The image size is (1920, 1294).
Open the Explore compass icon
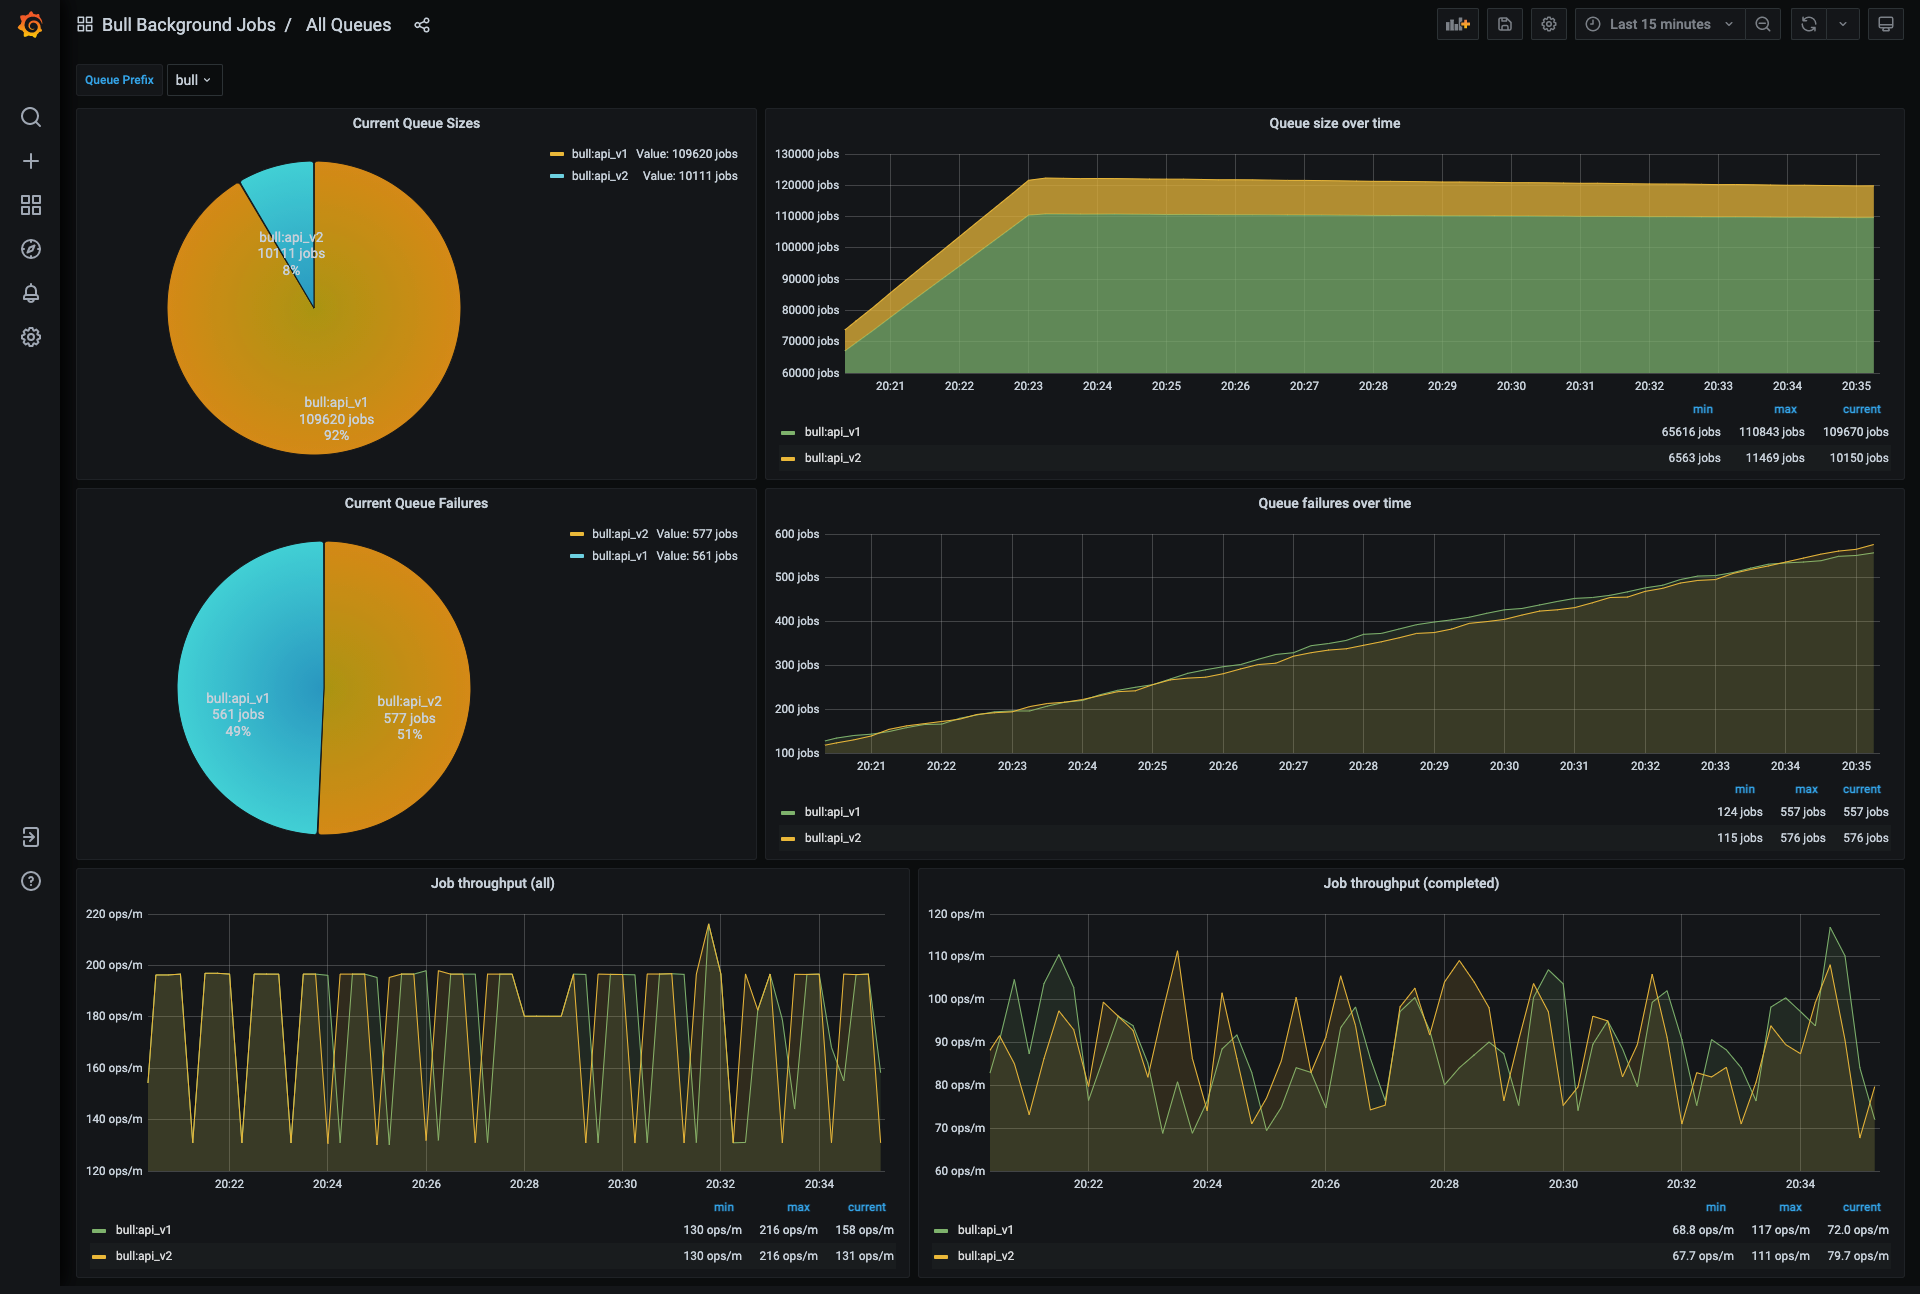[31, 249]
